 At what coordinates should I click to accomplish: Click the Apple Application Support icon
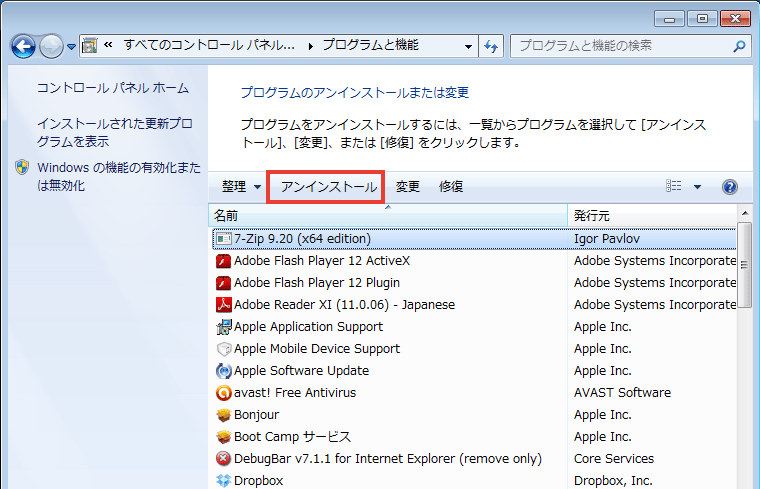click(223, 327)
